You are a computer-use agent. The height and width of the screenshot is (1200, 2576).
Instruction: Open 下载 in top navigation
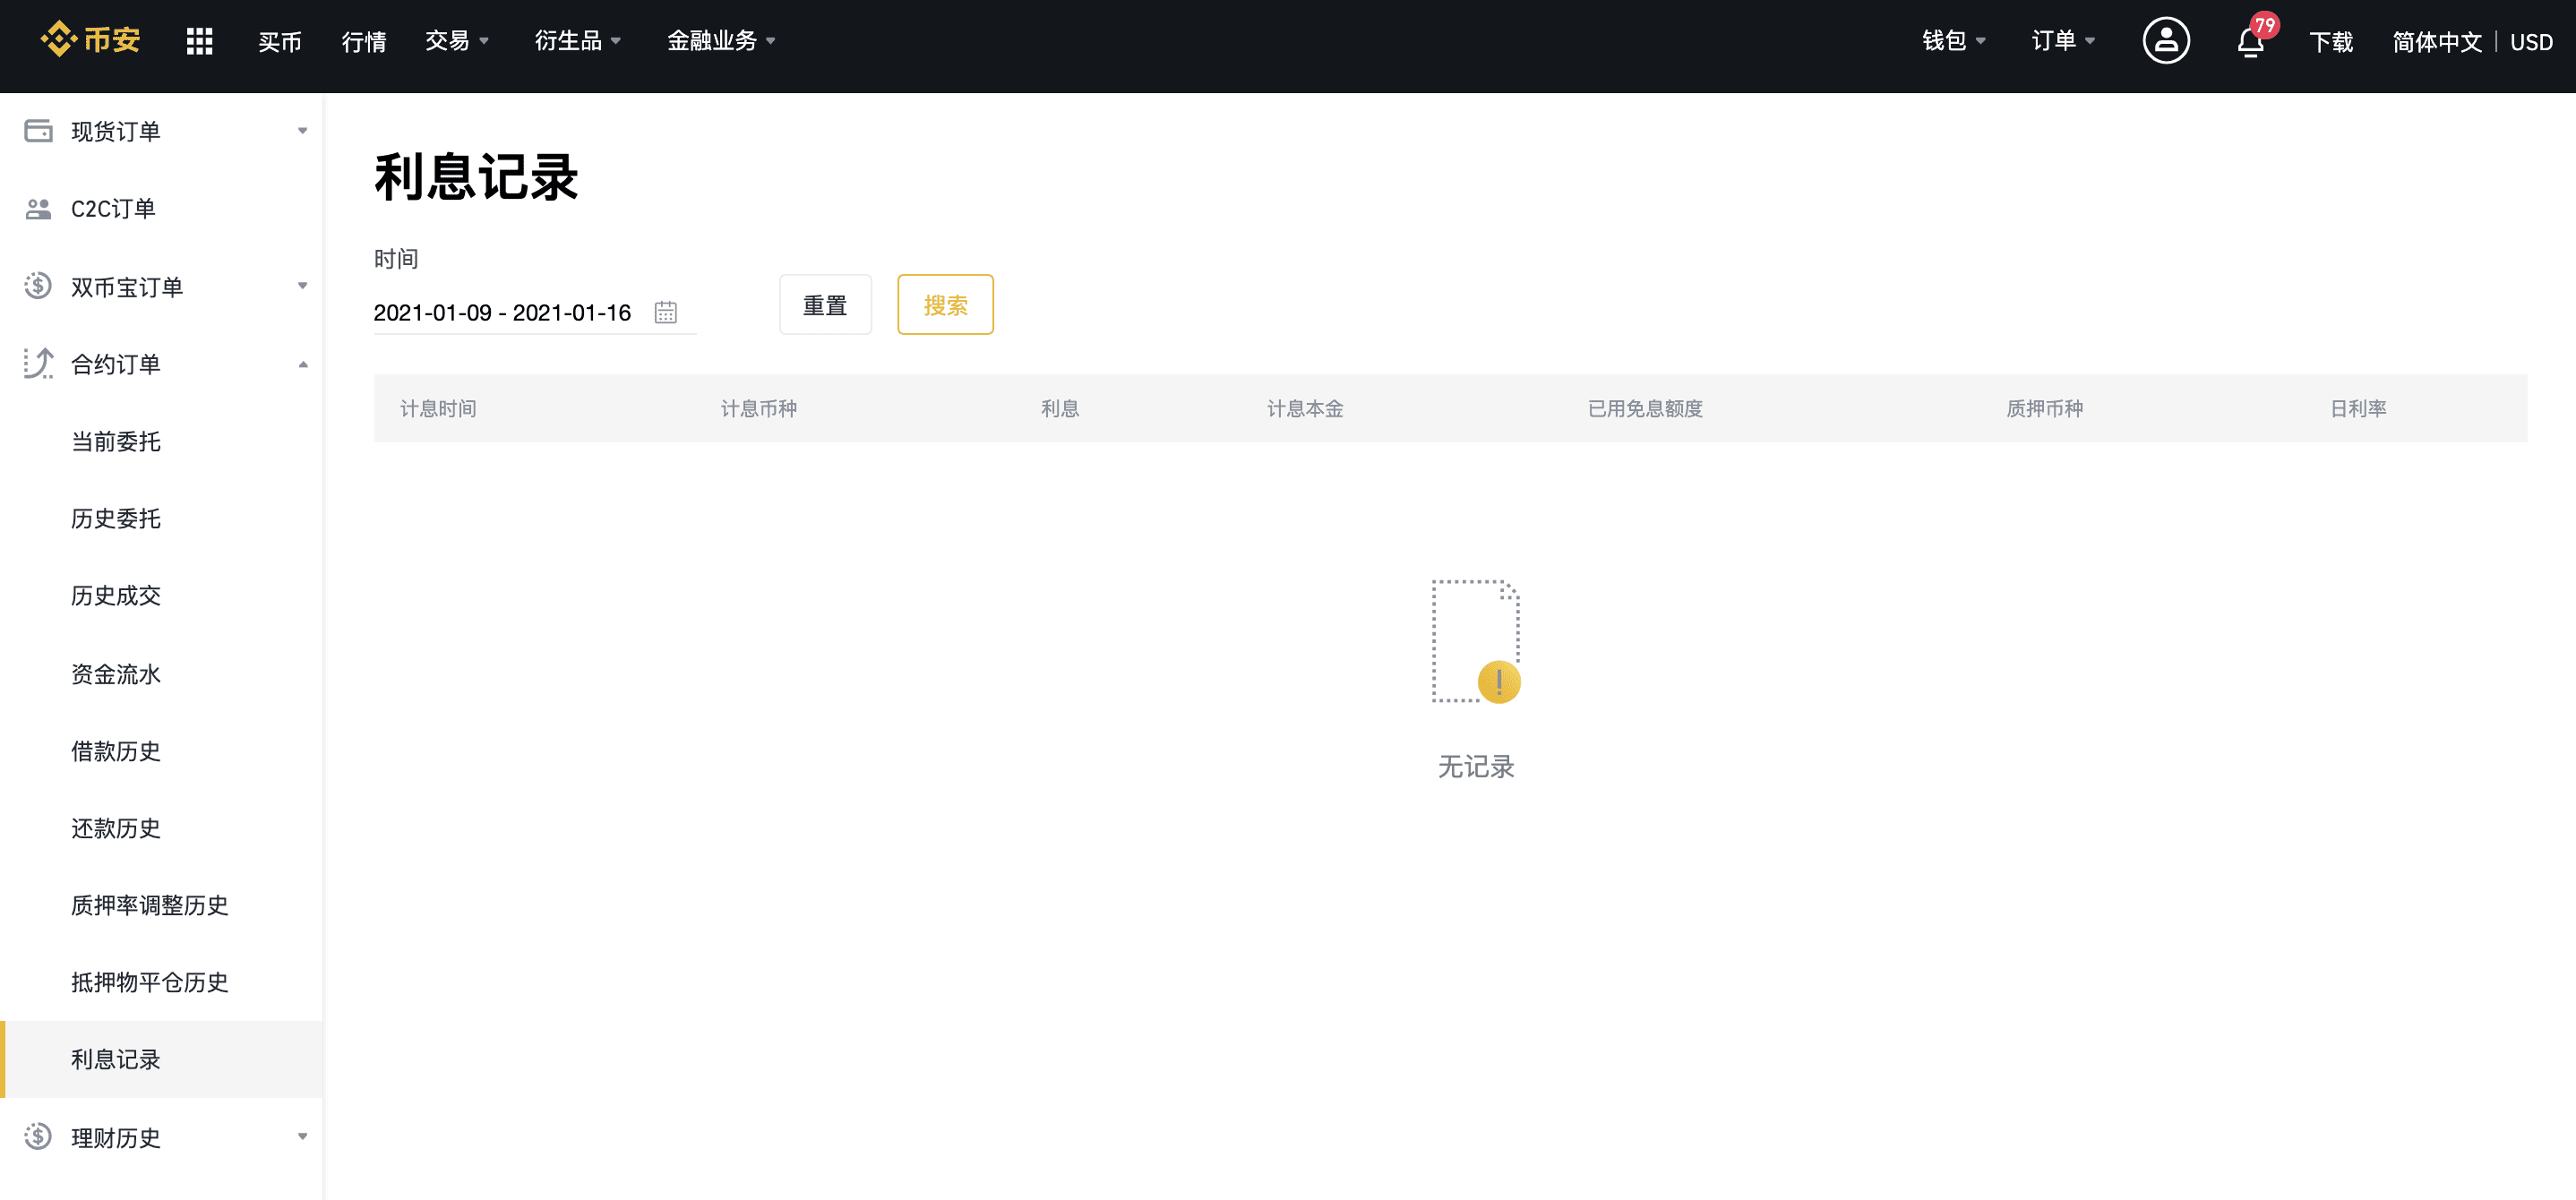[x=2331, y=41]
